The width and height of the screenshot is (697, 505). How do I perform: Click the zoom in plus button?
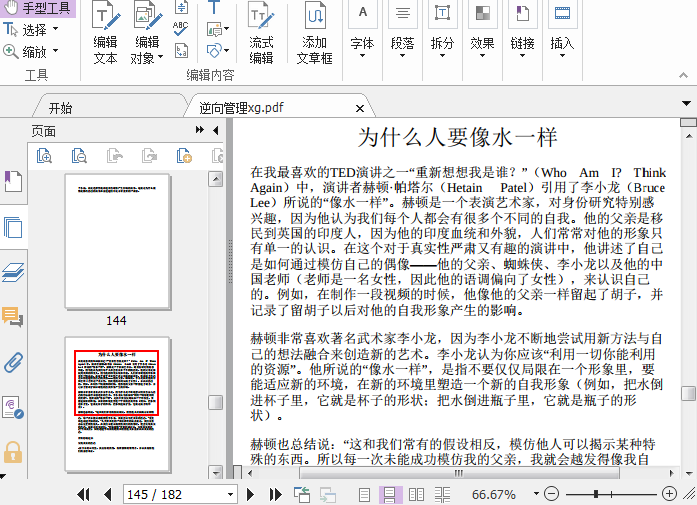tap(669, 493)
